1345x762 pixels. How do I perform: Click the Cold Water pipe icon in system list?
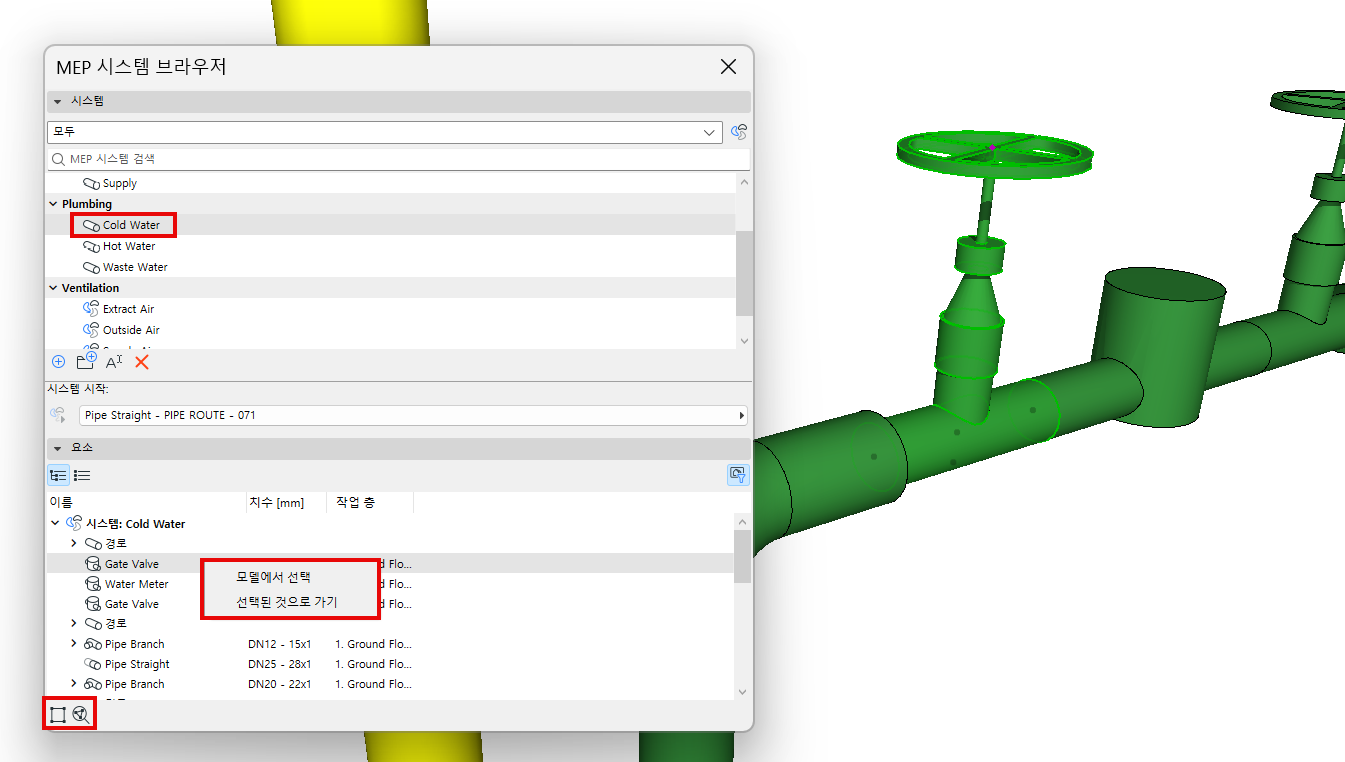click(x=92, y=226)
